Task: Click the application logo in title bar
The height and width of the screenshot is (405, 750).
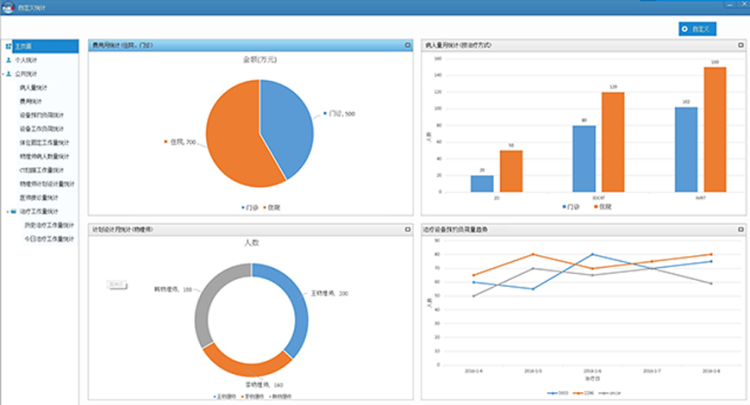Action: click(8, 7)
